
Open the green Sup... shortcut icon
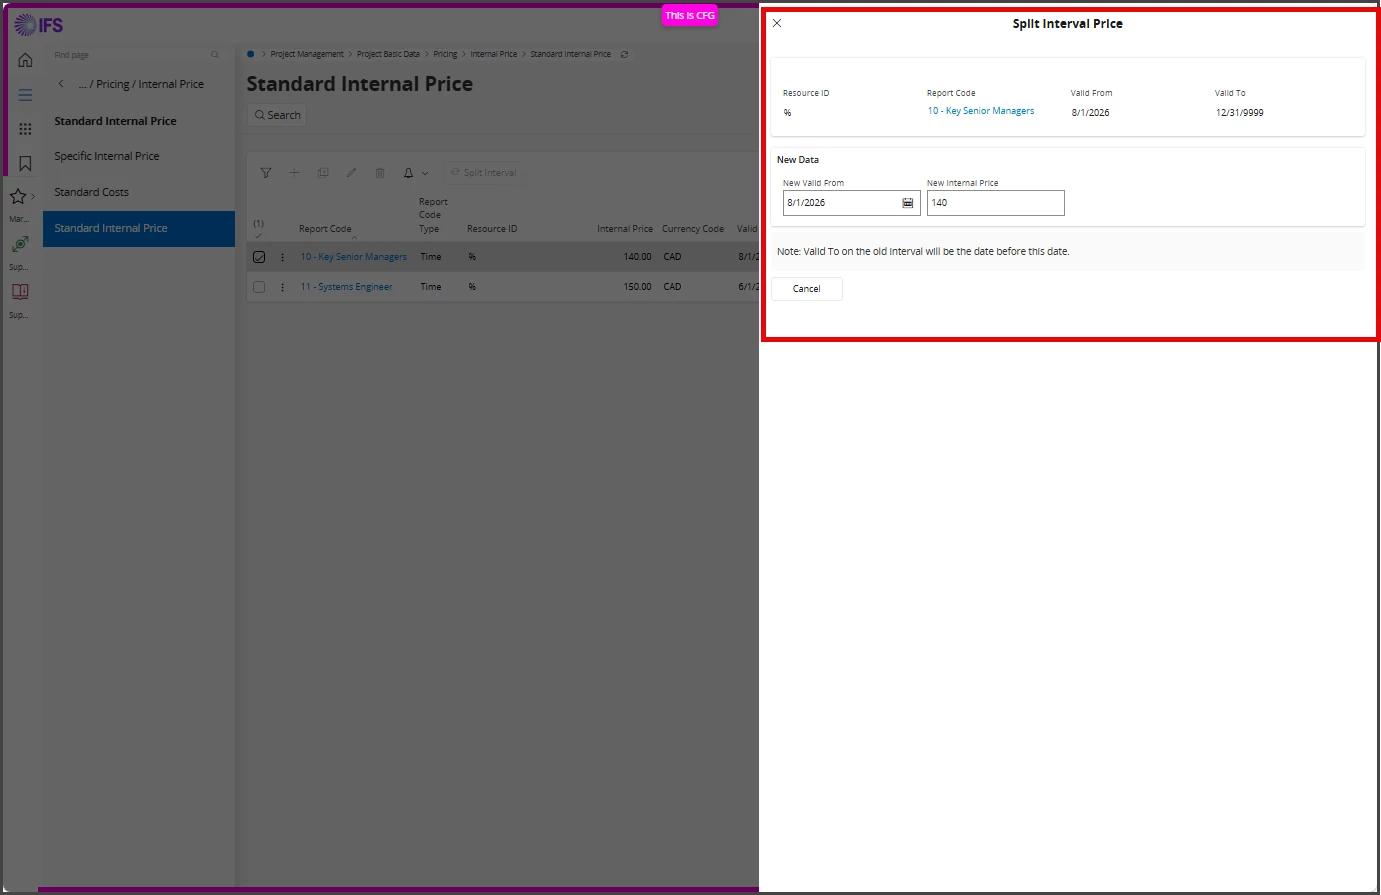19,244
